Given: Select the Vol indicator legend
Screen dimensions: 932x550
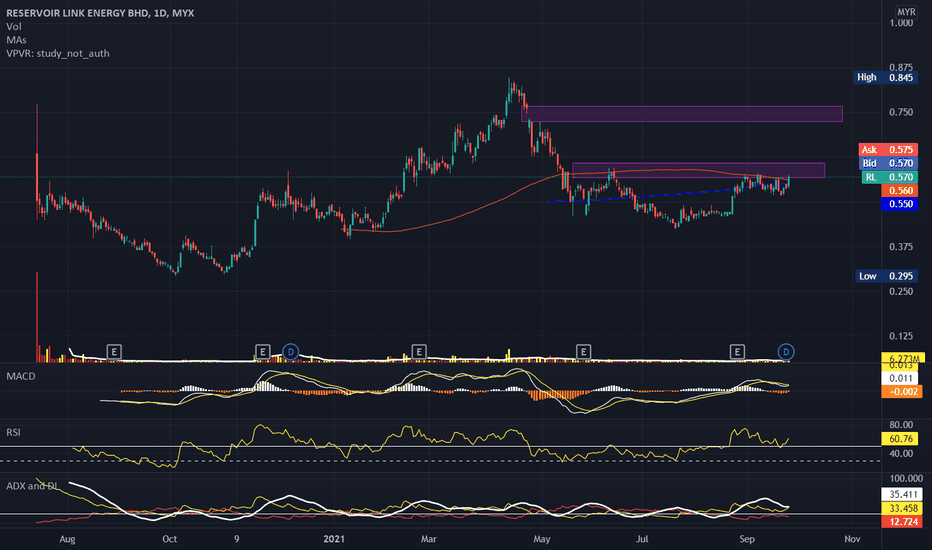Looking at the screenshot, I should (14, 27).
